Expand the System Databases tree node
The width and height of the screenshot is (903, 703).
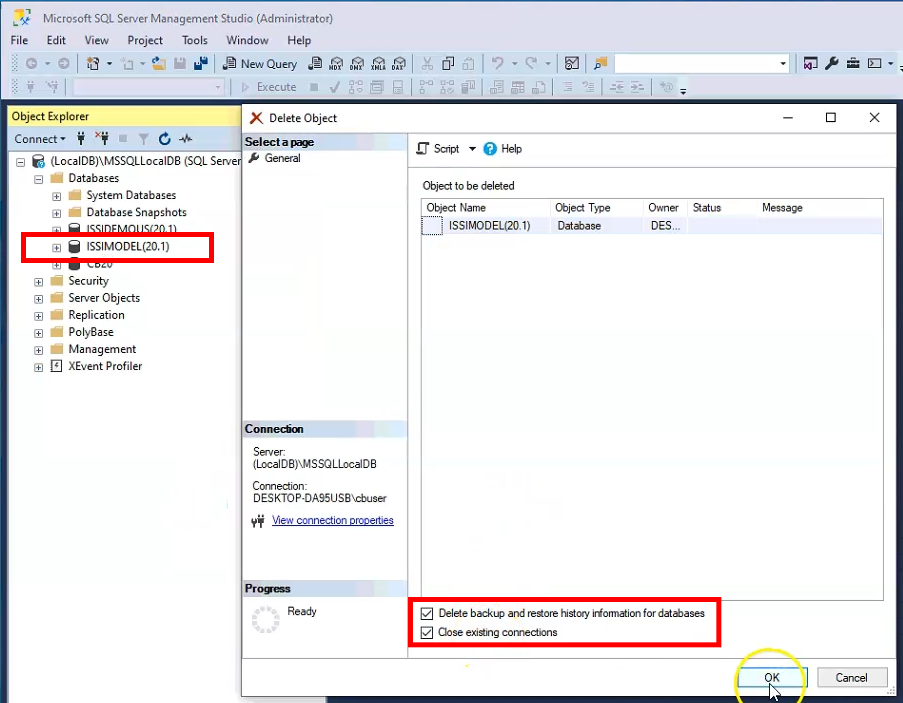(57, 196)
